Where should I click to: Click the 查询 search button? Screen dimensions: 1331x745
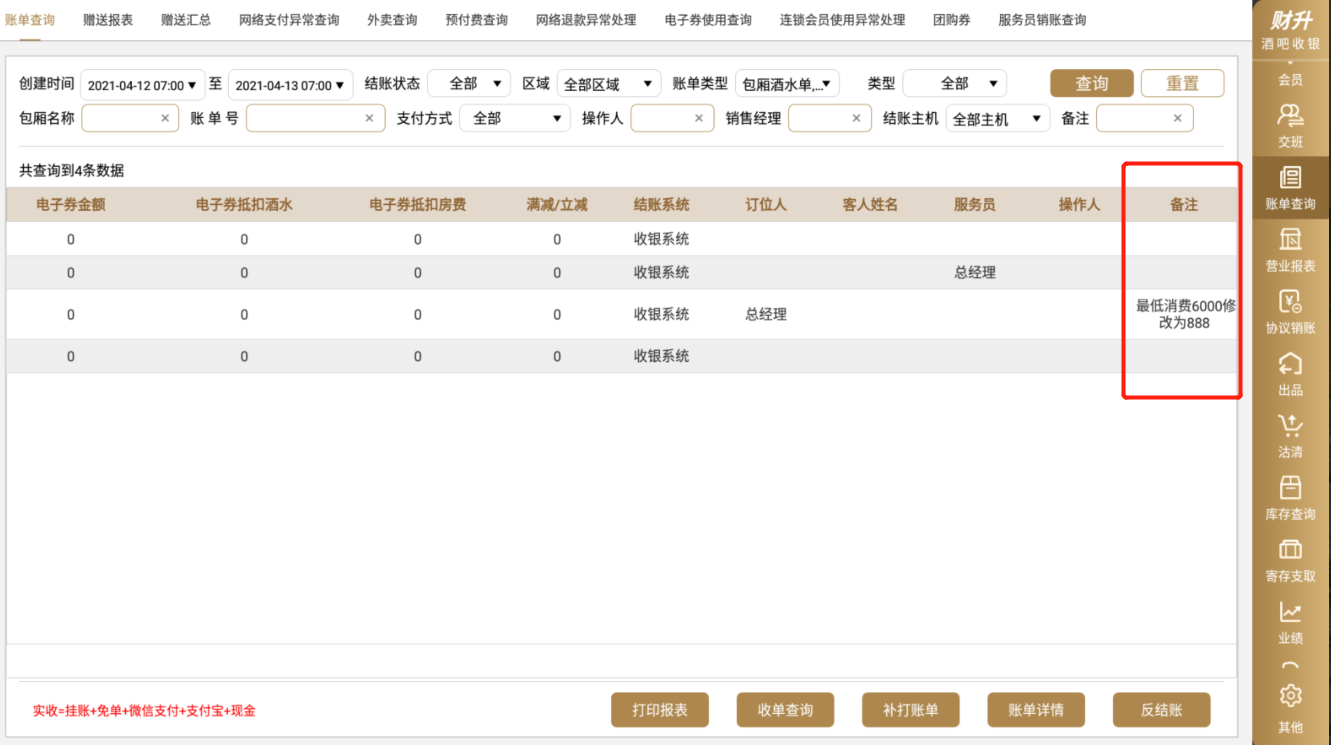pos(1092,83)
